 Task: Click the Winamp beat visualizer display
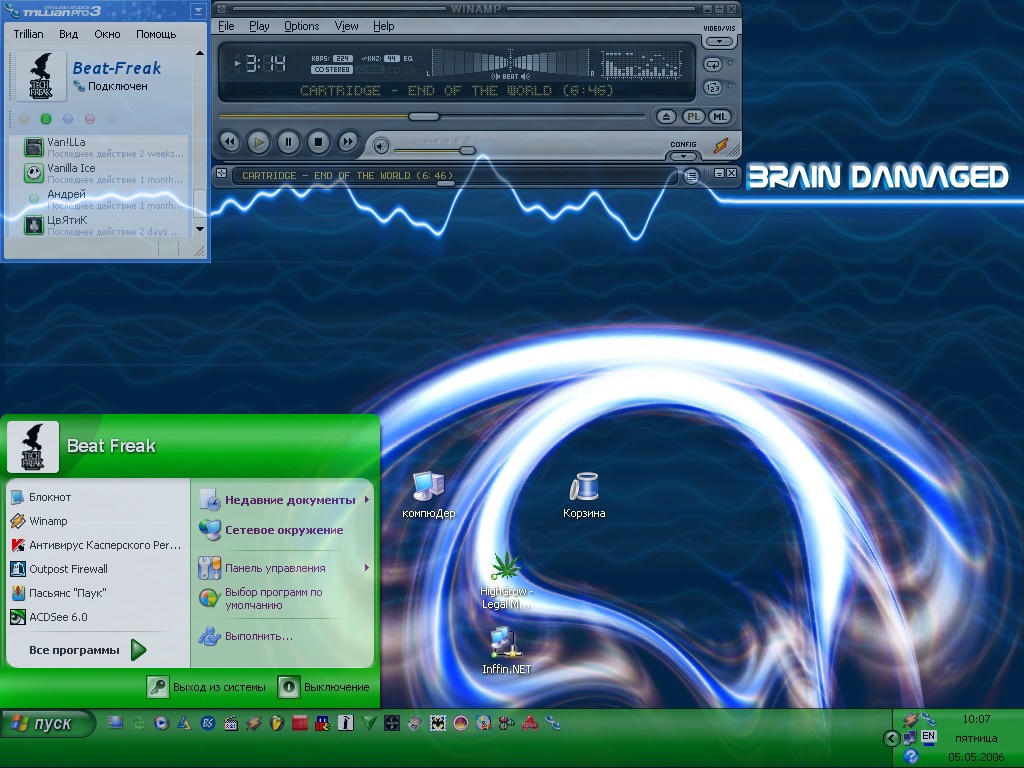click(510, 64)
